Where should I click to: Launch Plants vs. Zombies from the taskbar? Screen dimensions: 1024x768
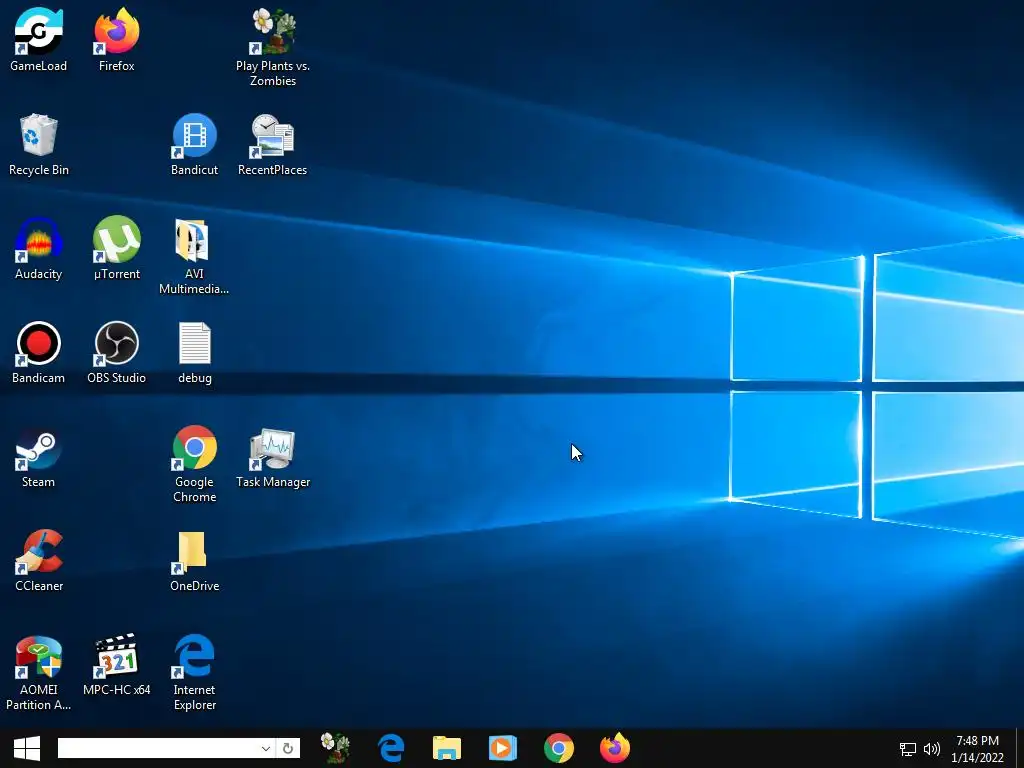(x=336, y=748)
